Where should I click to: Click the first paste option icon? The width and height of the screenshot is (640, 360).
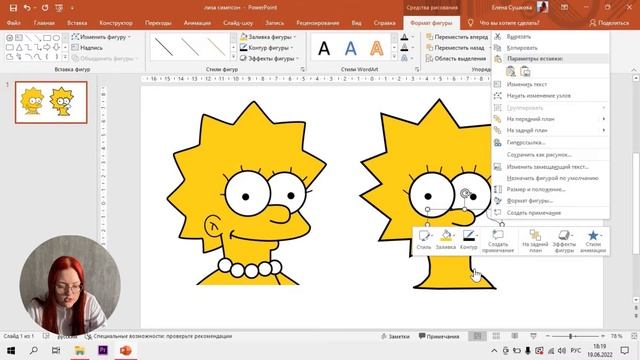[511, 71]
